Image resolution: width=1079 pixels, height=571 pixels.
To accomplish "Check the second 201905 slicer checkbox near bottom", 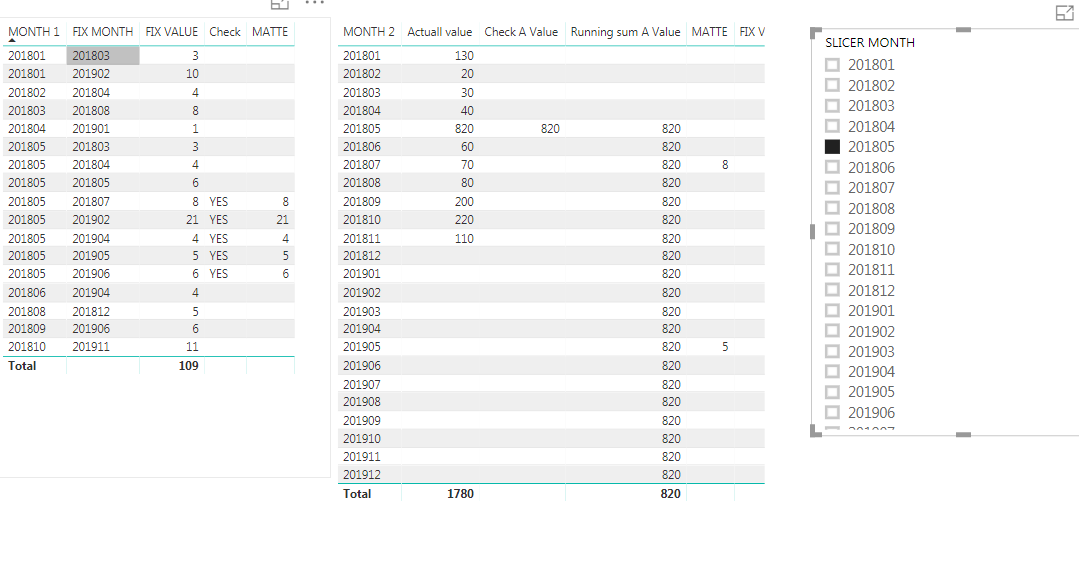I will [832, 392].
